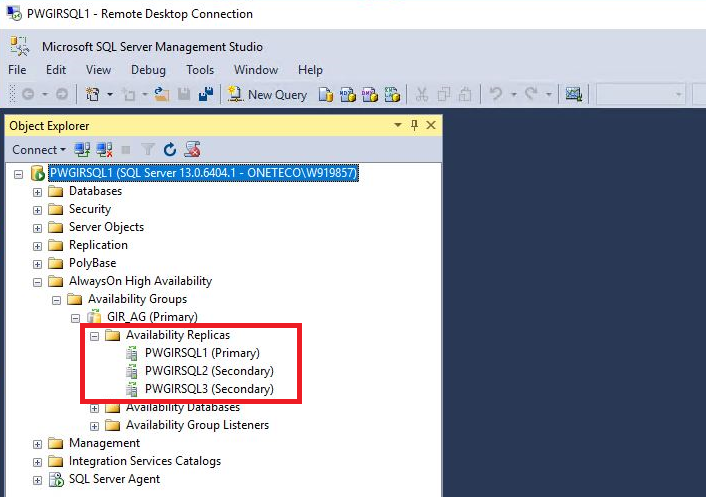Select the PWGIRSQL2 (Secondary) replica
Screen dimensions: 706x497
[209, 371]
